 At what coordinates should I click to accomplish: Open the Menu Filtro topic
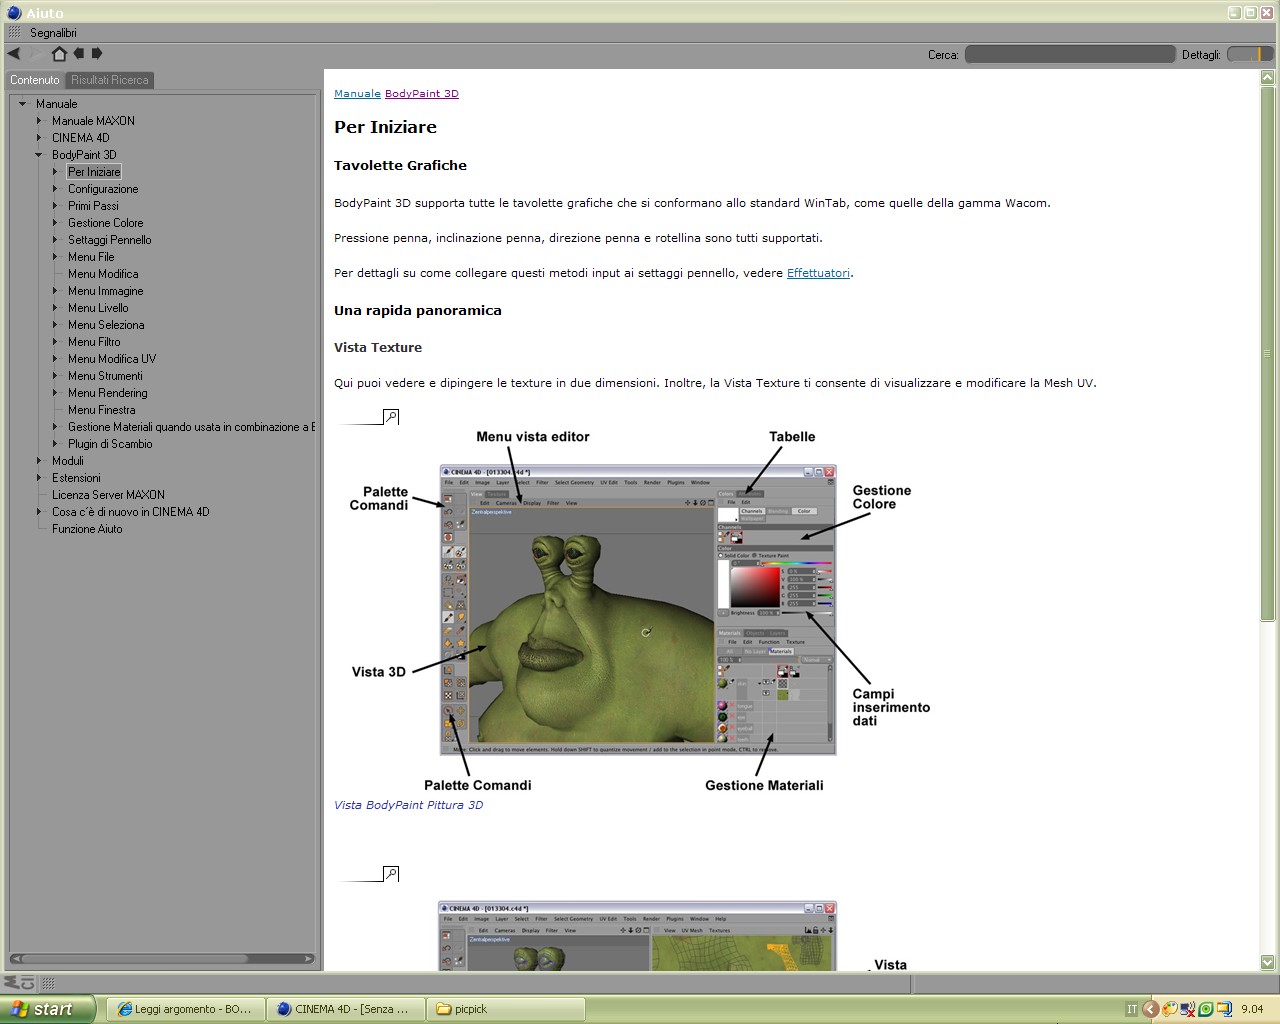94,342
